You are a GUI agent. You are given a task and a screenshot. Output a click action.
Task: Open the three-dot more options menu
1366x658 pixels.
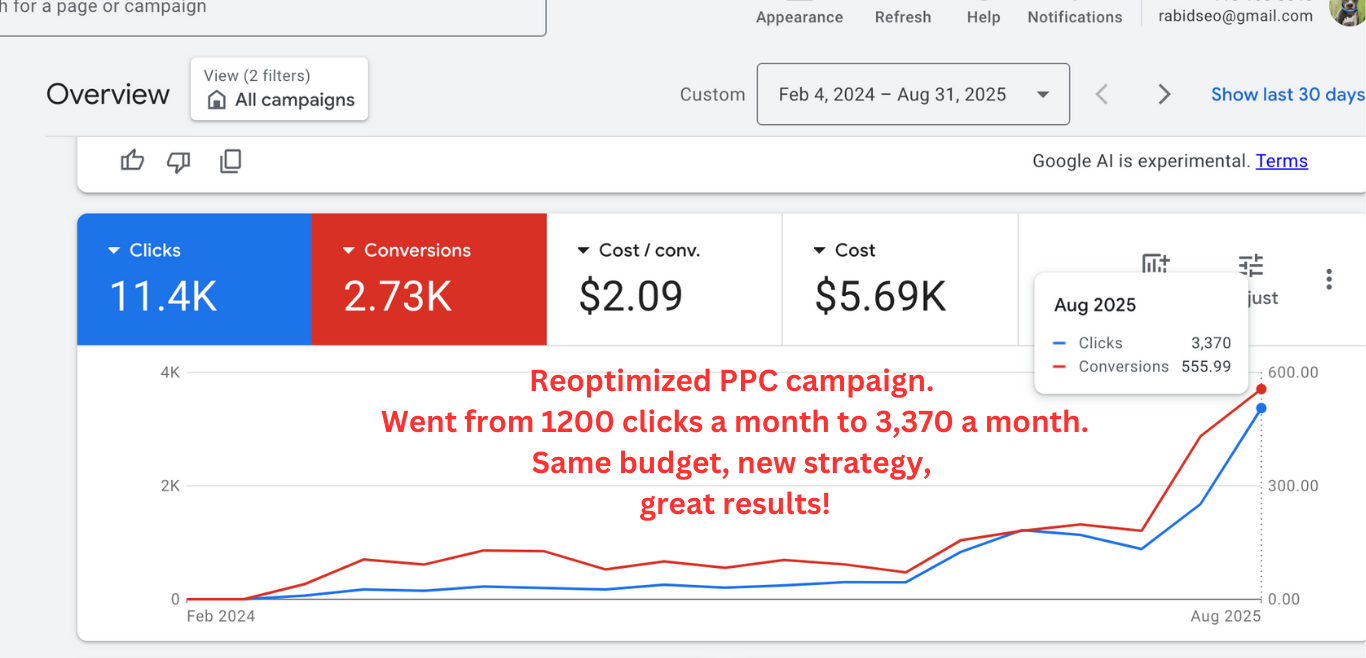[1328, 279]
